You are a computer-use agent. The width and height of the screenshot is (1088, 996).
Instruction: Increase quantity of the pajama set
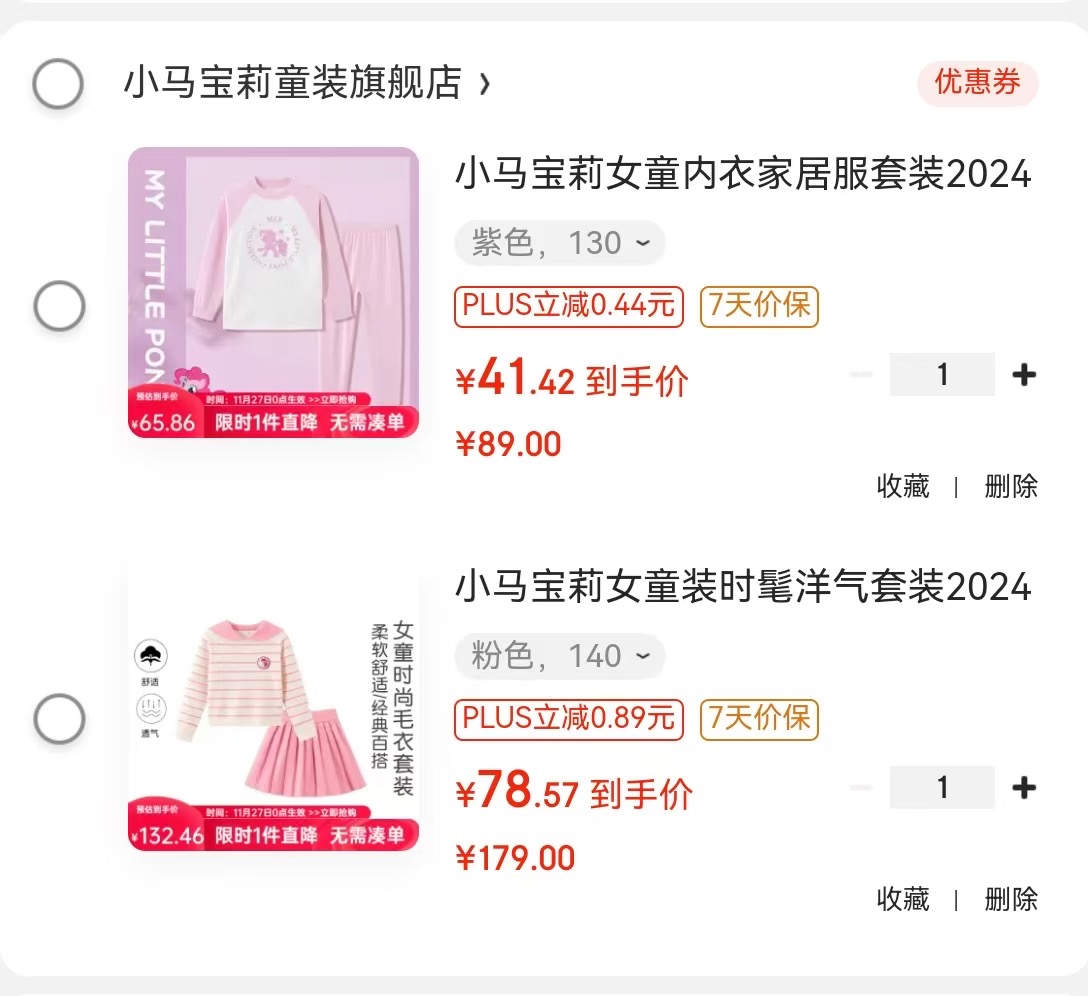[x=1024, y=375]
